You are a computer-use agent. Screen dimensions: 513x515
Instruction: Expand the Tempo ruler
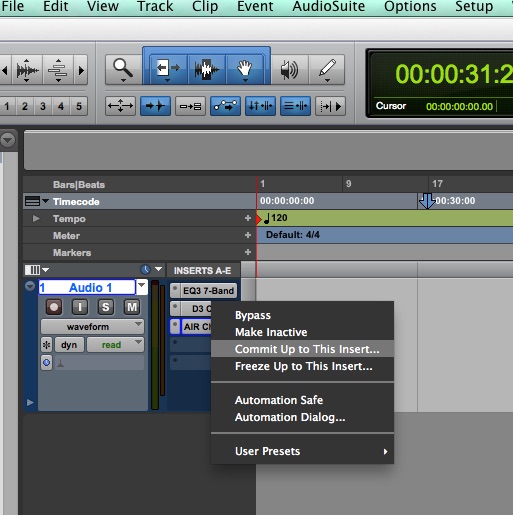pyautogui.click(x=36, y=219)
